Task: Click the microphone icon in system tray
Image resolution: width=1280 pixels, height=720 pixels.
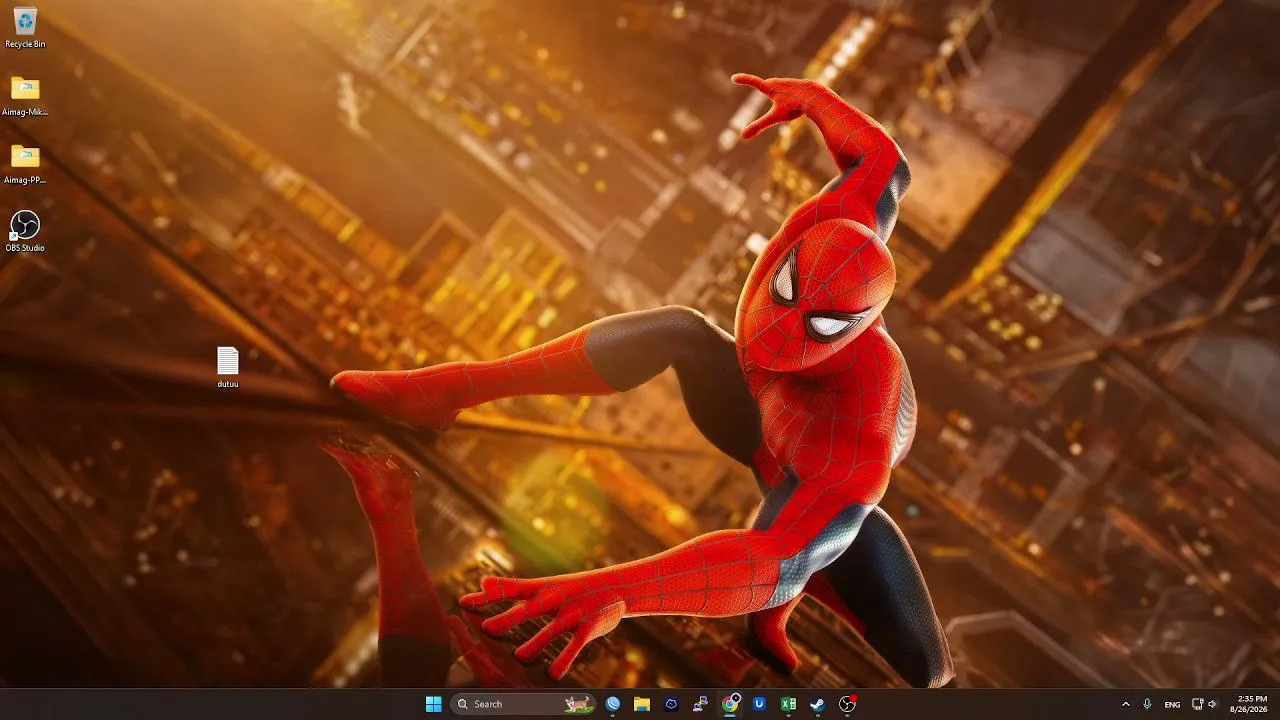Action: 1147,704
